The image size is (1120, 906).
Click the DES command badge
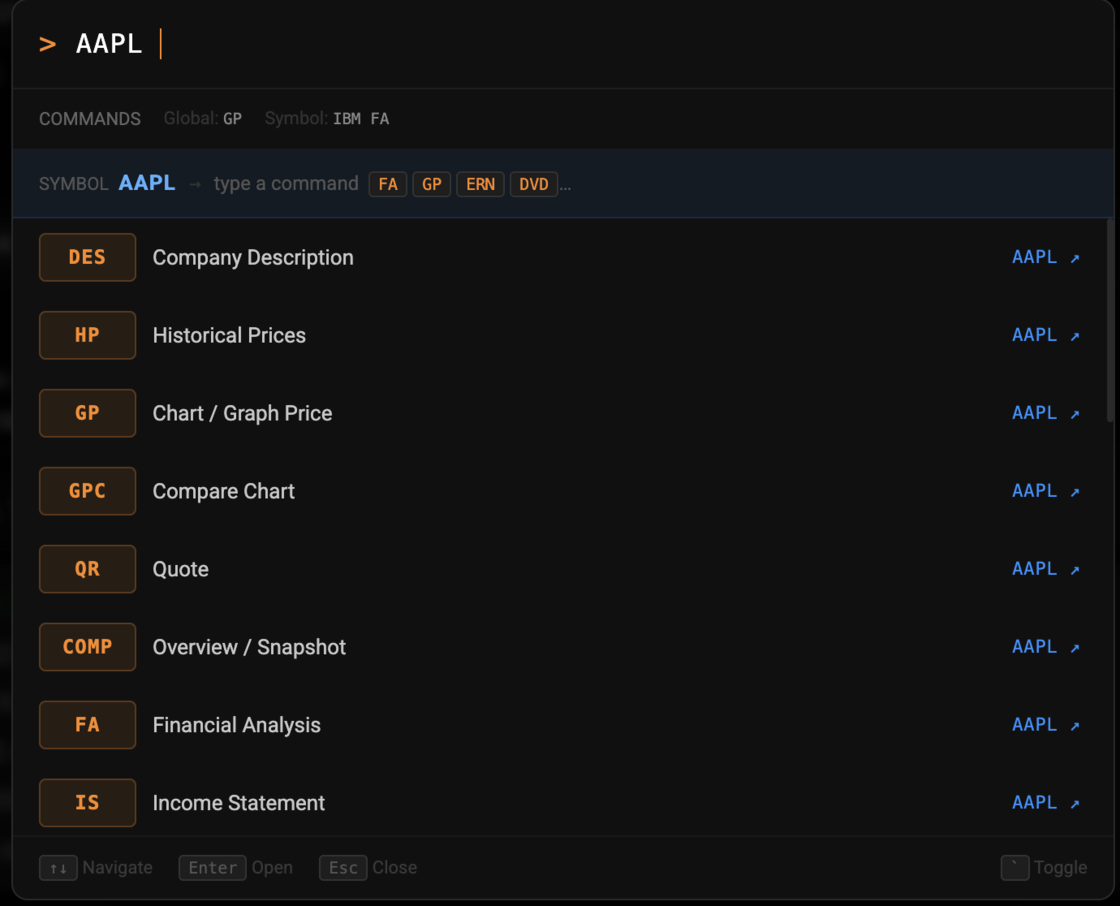tap(87, 257)
